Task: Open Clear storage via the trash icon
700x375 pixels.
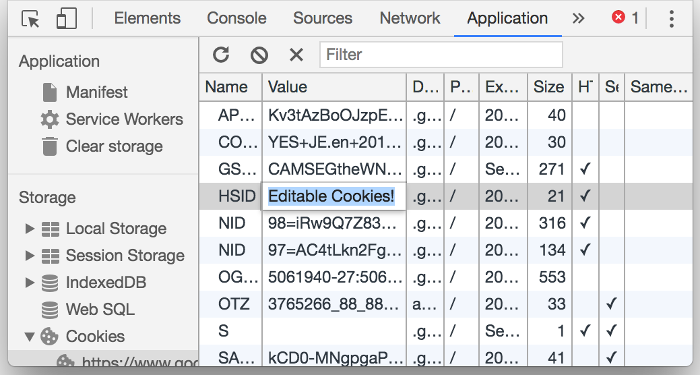Action: 50,146
